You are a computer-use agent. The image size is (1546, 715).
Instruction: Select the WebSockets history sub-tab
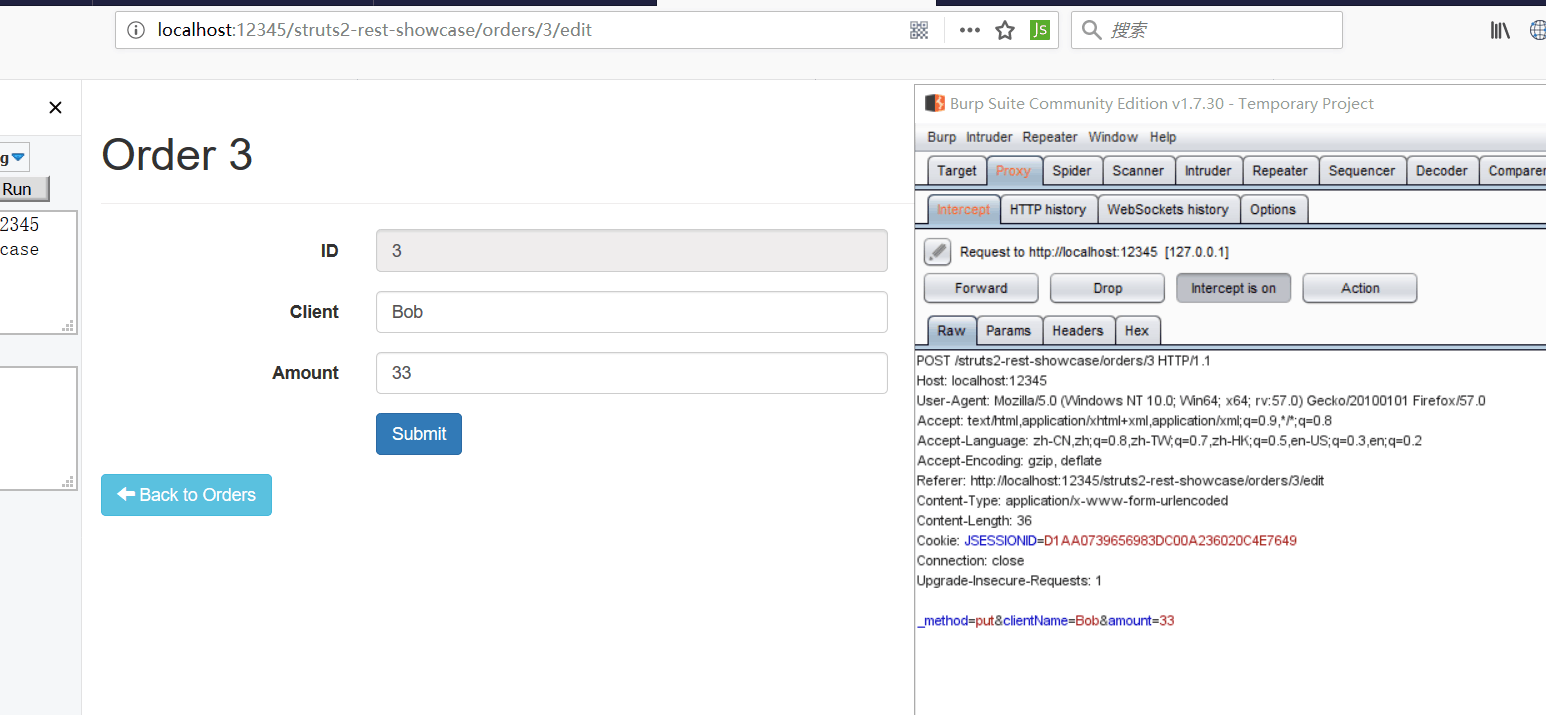click(1168, 210)
